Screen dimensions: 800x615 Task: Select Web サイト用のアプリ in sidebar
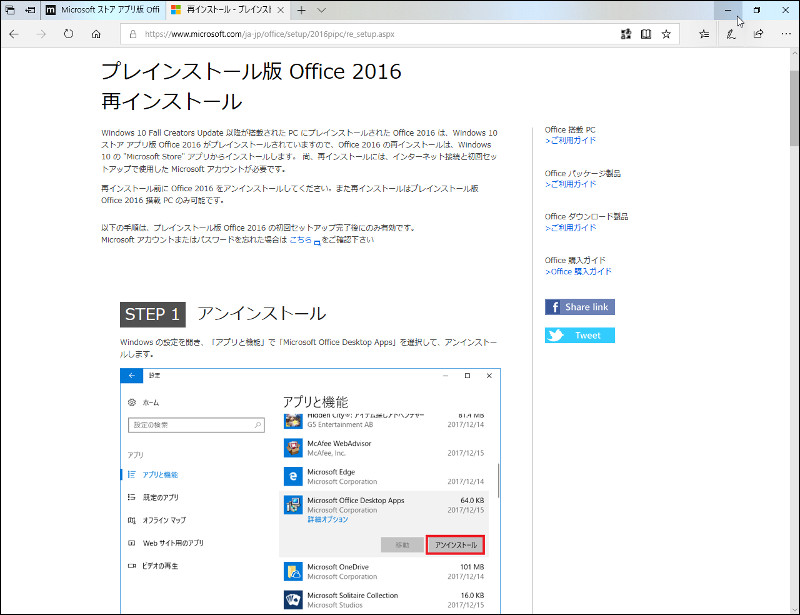(x=173, y=543)
